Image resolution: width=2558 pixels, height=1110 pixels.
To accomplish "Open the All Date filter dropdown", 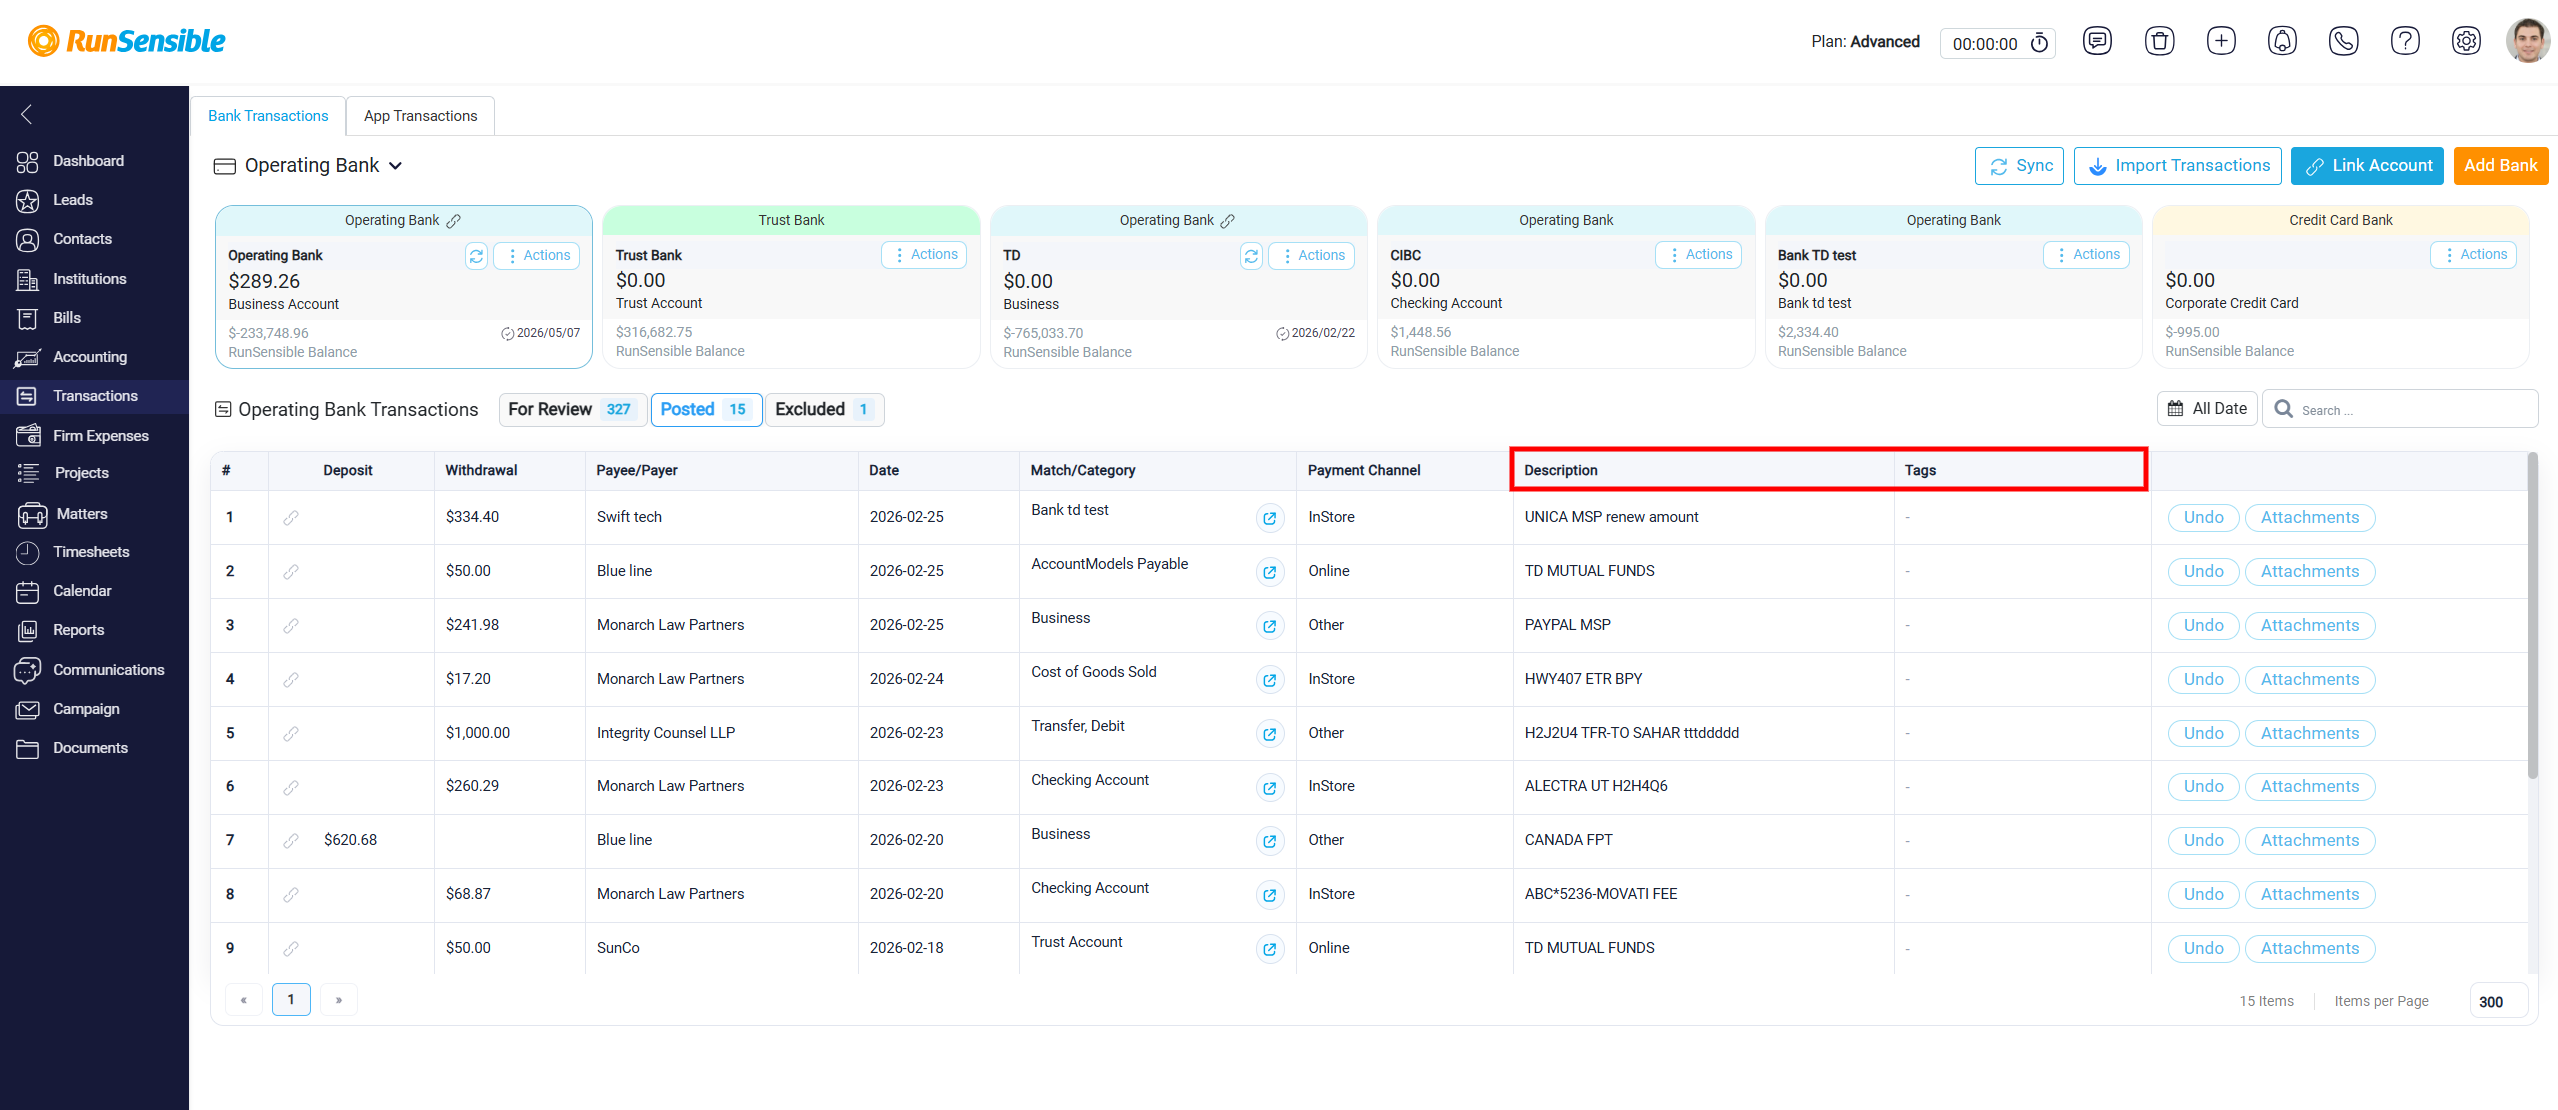I will pos(2207,408).
